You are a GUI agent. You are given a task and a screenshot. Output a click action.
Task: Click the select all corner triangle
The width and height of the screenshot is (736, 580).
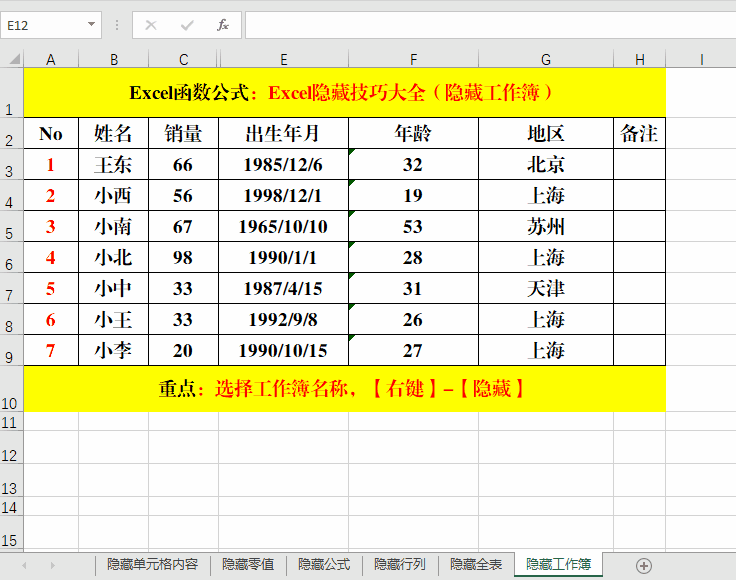14,59
